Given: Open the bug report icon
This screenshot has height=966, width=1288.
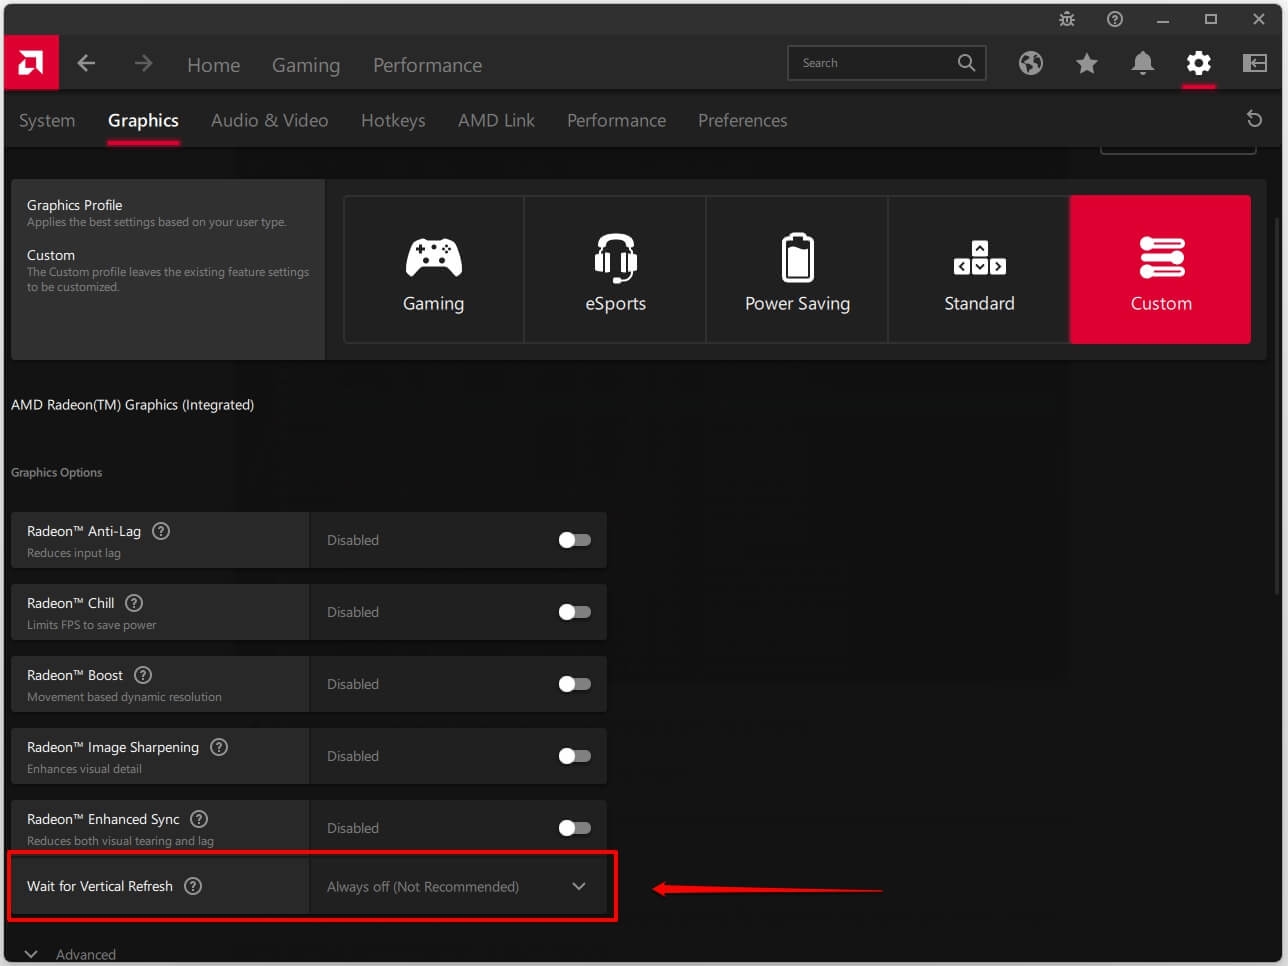Looking at the screenshot, I should [x=1067, y=19].
